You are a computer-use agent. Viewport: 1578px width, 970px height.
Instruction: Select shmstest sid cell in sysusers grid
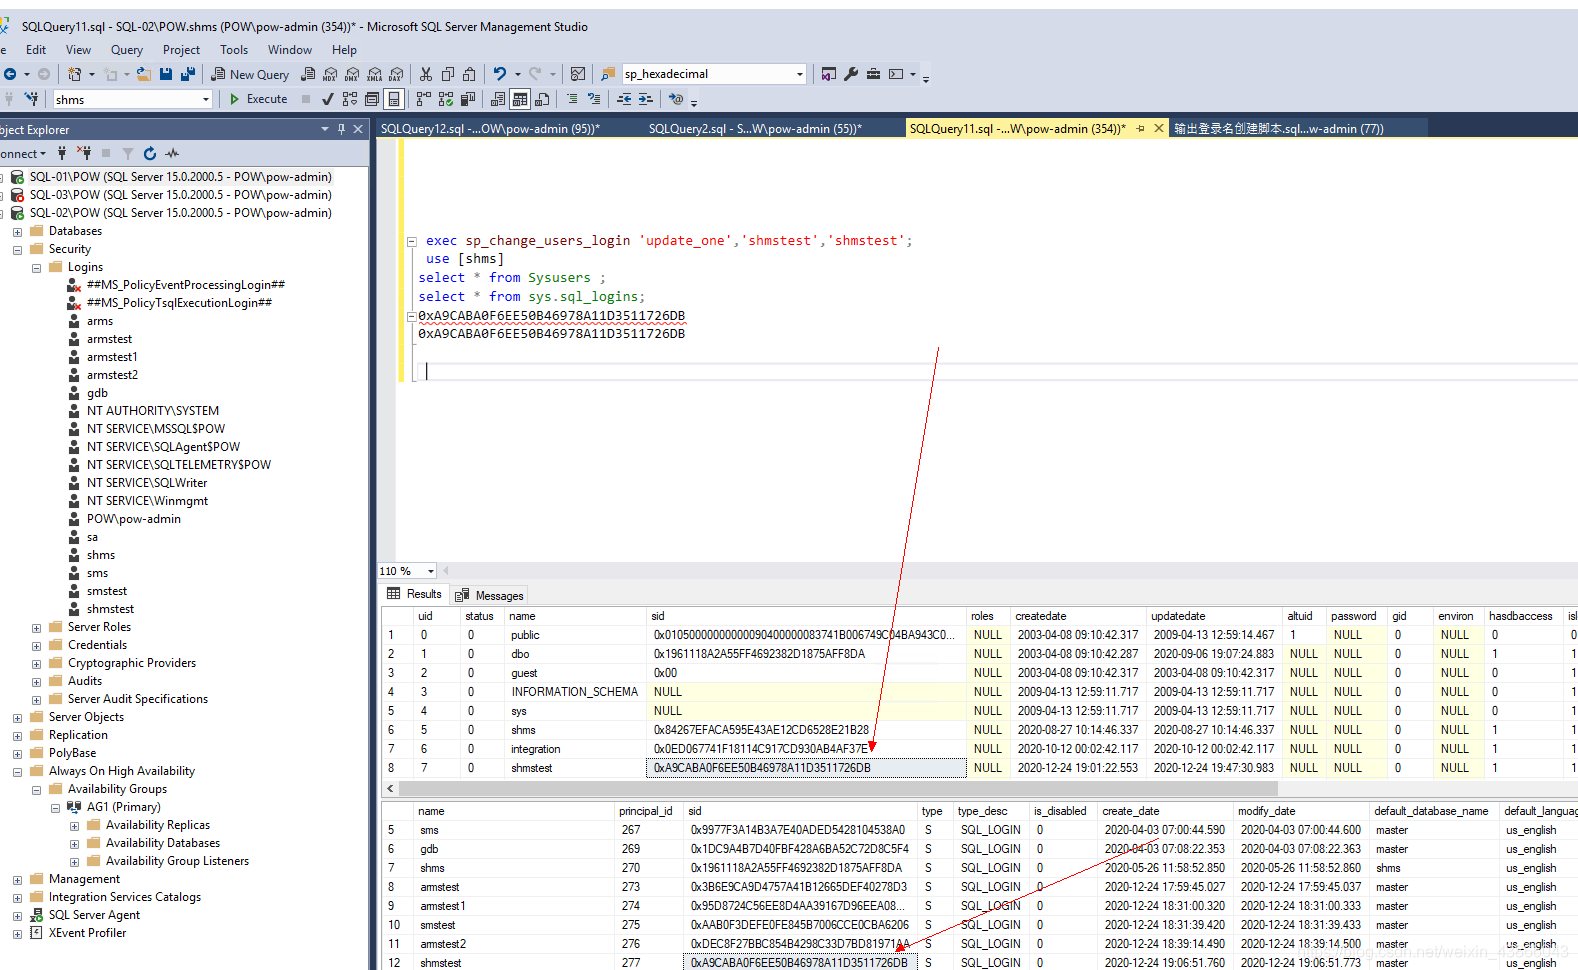point(806,768)
